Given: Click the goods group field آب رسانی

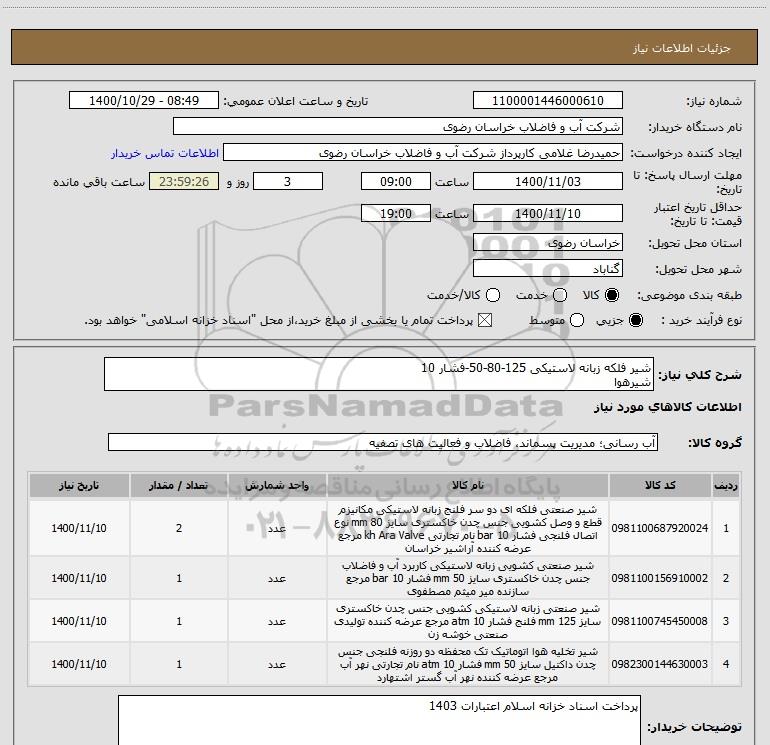Looking at the screenshot, I should pyautogui.click(x=383, y=442).
